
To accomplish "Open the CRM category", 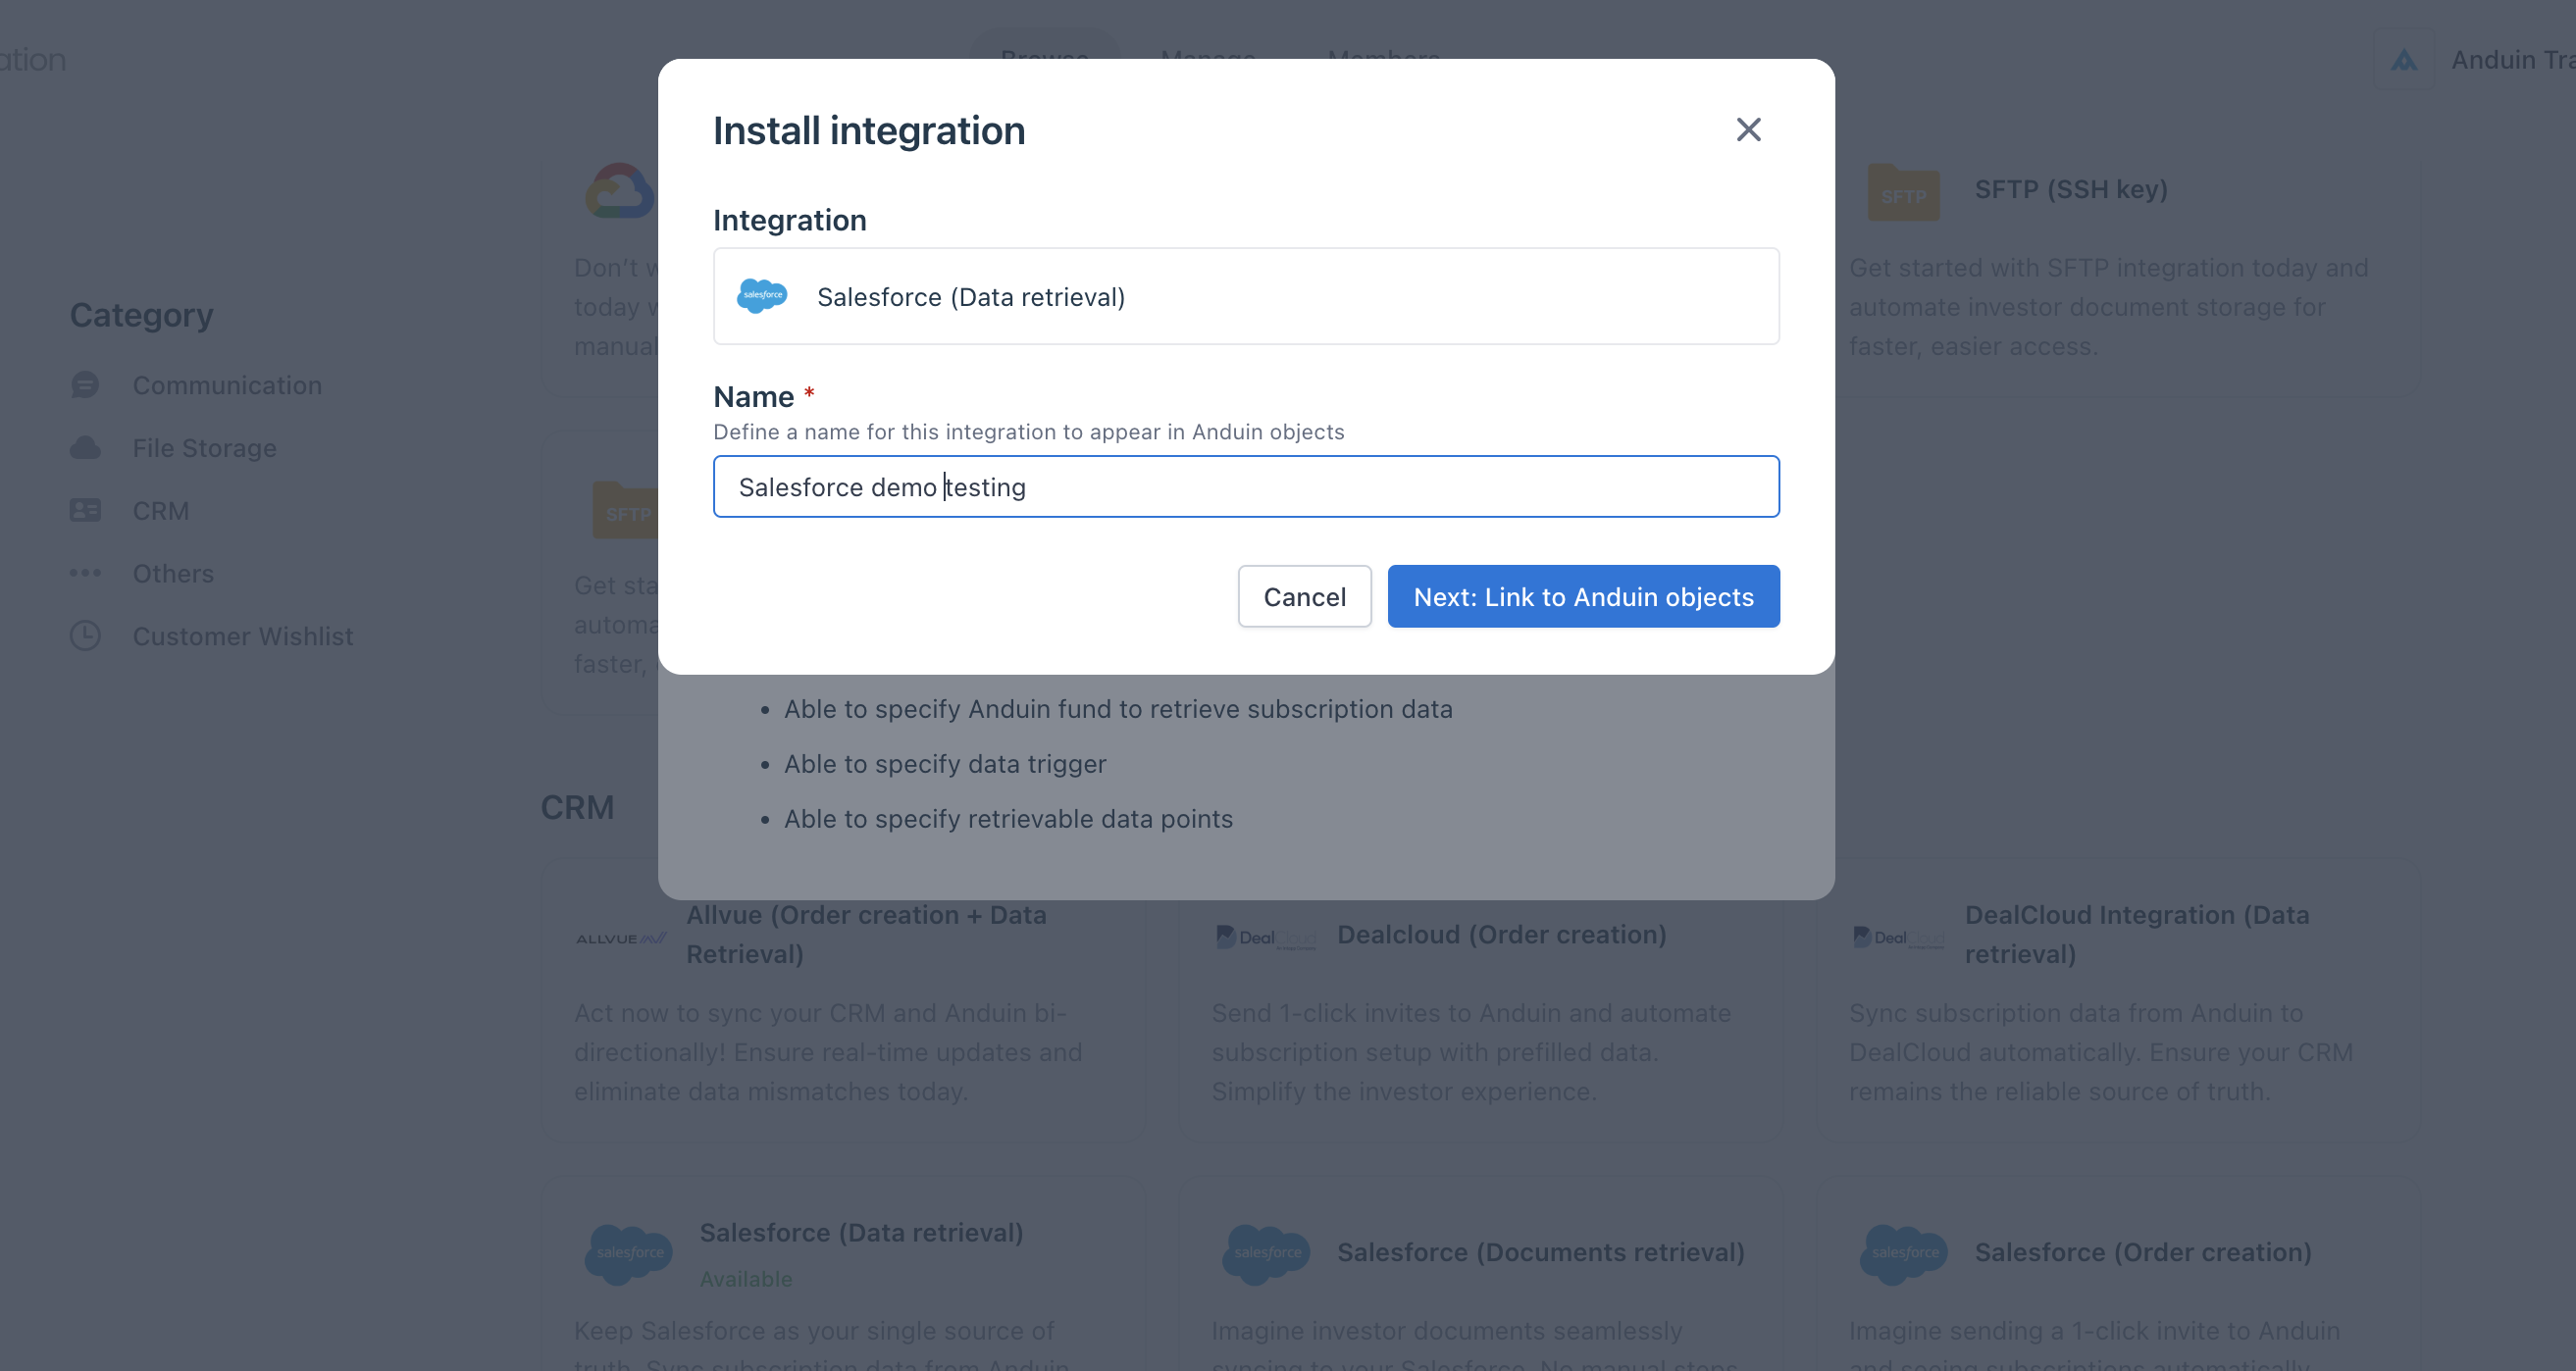I will tap(161, 511).
